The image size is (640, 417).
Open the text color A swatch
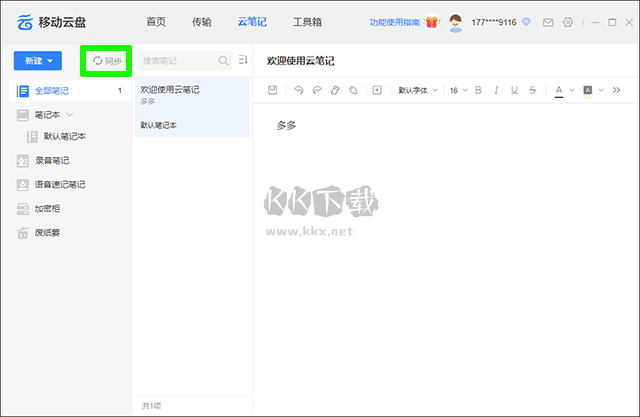click(559, 90)
